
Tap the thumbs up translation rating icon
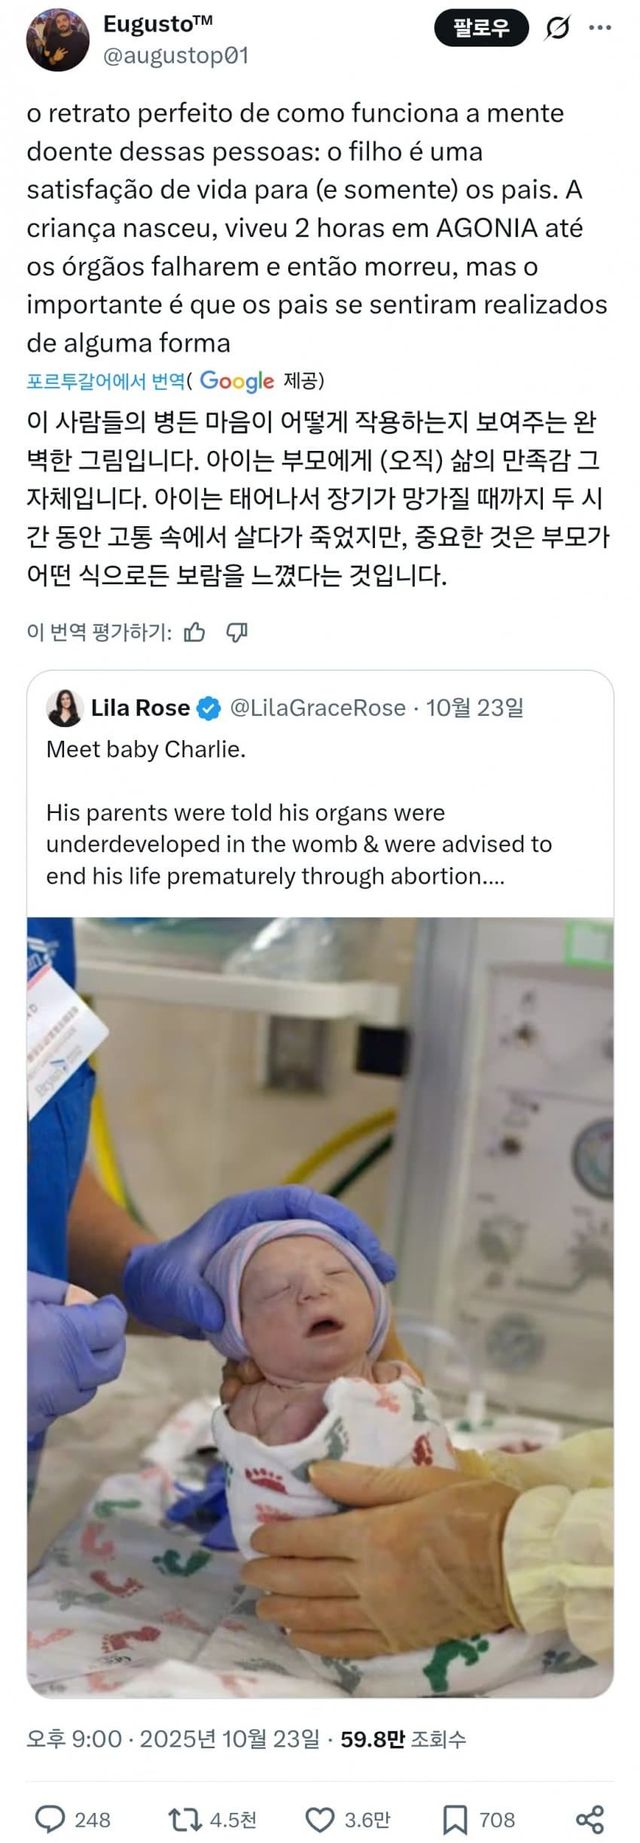tap(195, 632)
